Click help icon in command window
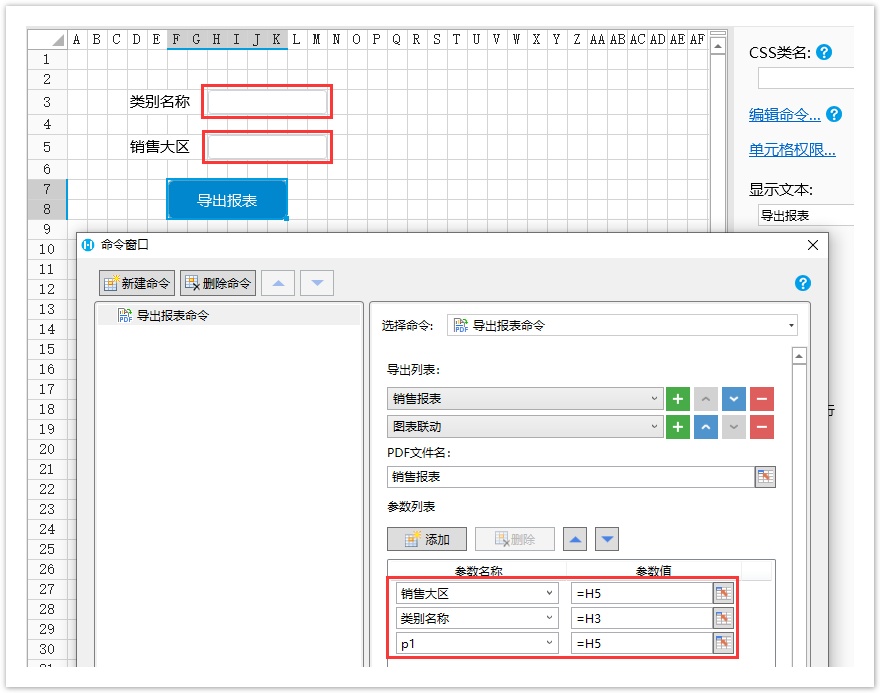The width and height of the screenshot is (880, 693). pos(802,283)
